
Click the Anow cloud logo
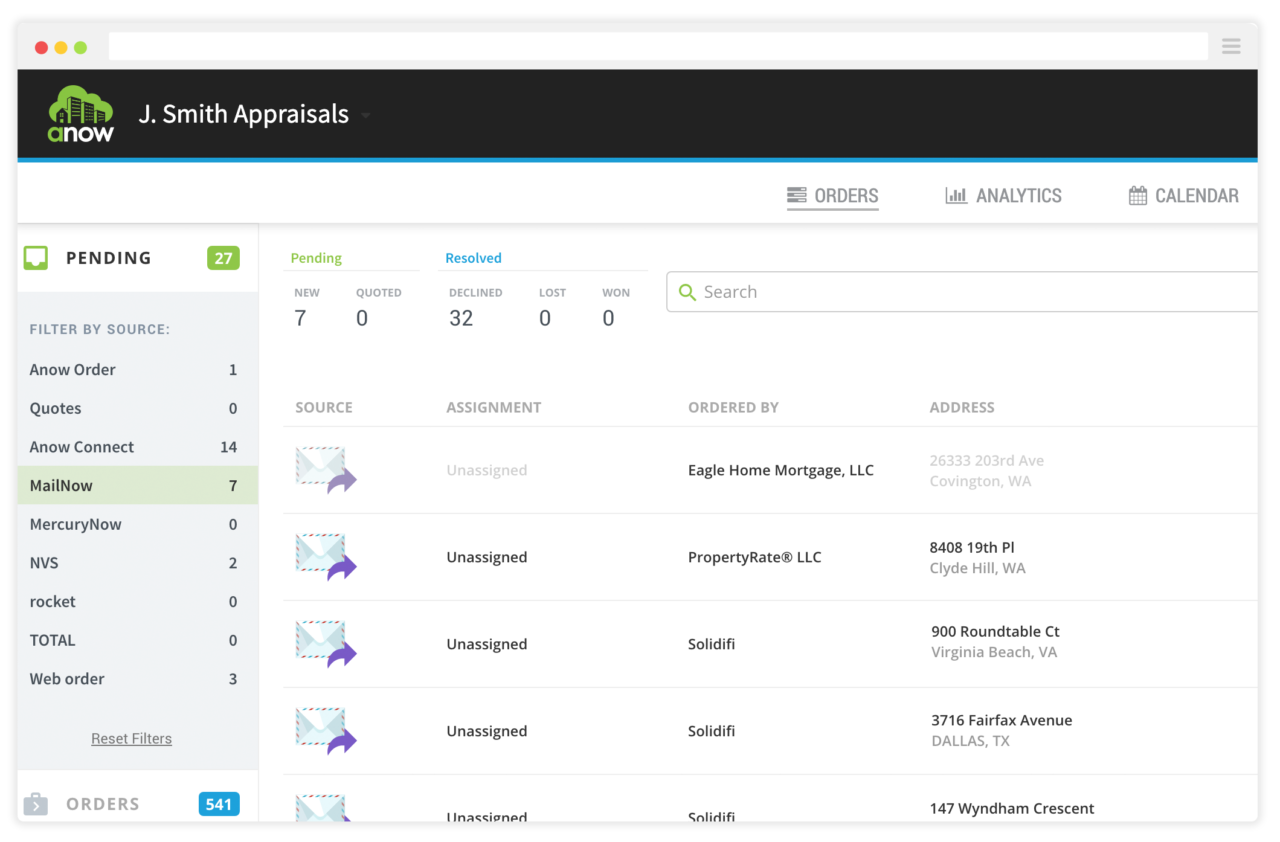[81, 114]
